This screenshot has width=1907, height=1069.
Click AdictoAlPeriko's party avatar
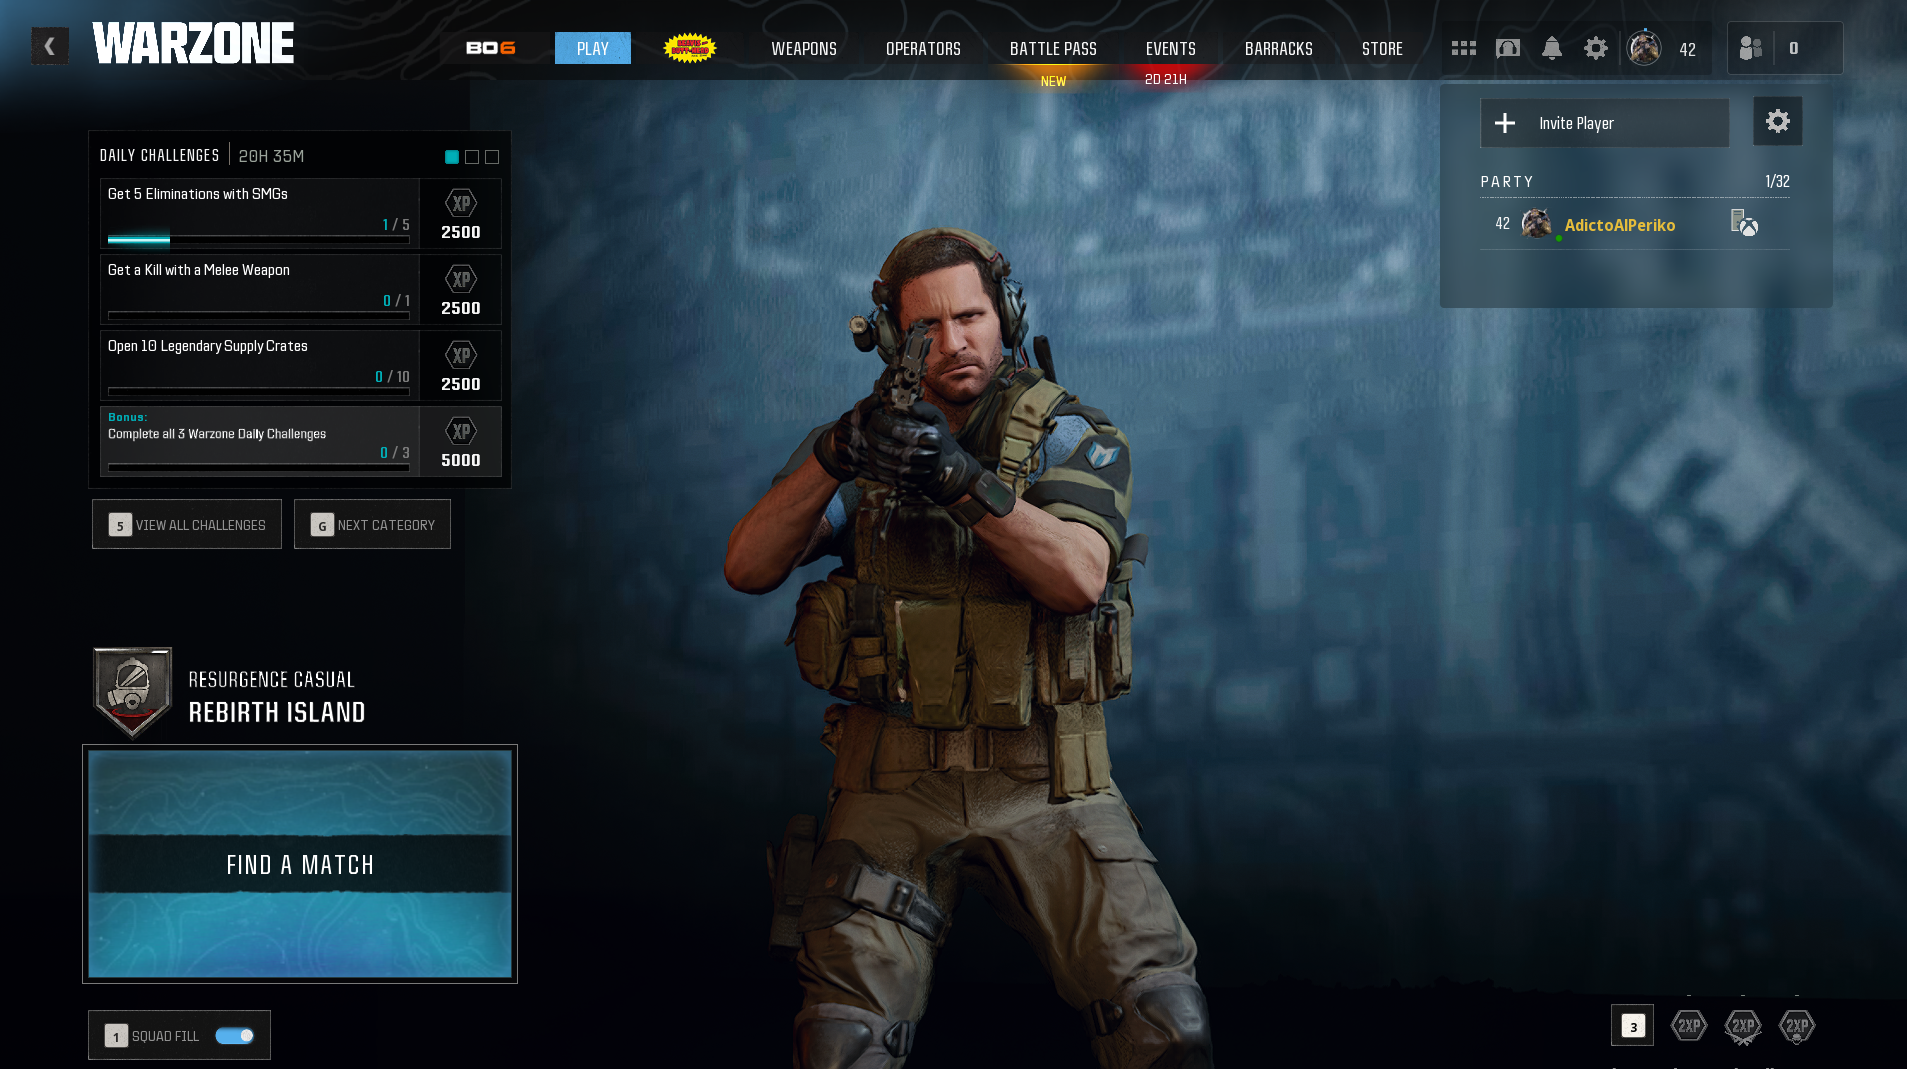coord(1537,224)
